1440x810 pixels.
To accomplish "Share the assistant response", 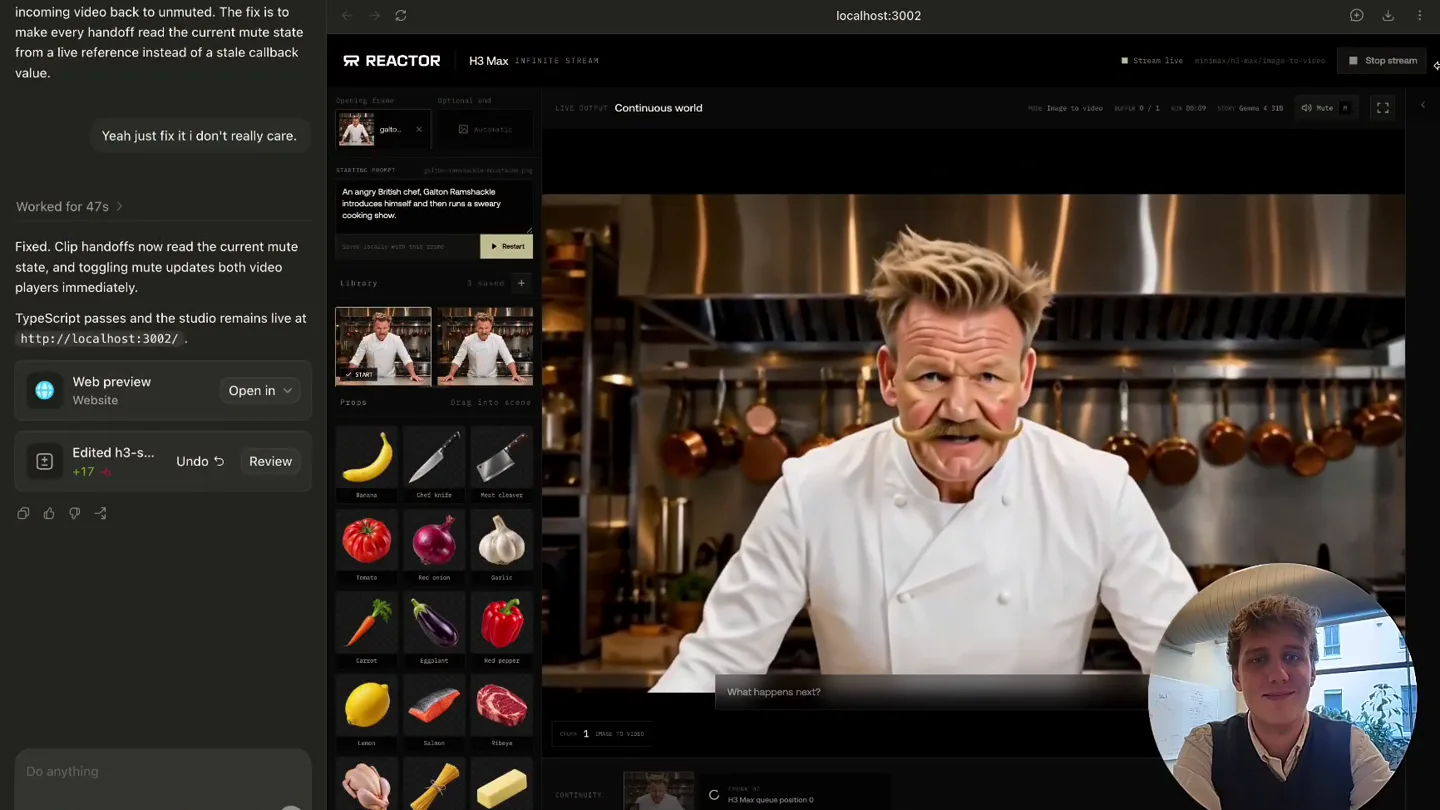I will tap(101, 513).
